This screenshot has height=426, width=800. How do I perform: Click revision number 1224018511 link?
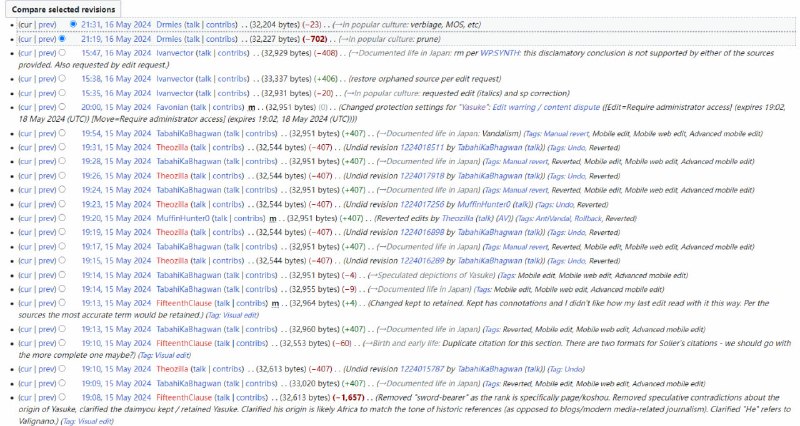click(x=422, y=147)
